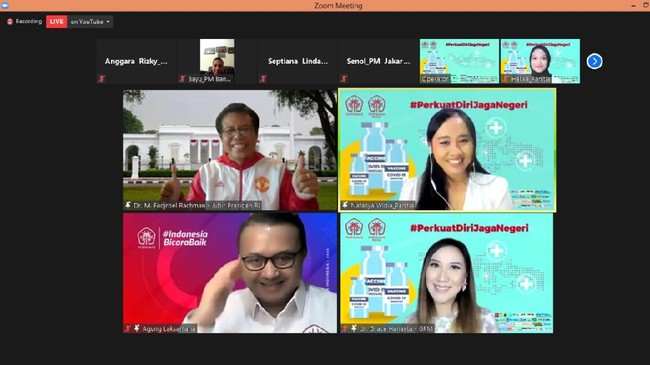This screenshot has height=365, width=650.
Task: Select Septiana Linda participant tile
Action: (298, 61)
